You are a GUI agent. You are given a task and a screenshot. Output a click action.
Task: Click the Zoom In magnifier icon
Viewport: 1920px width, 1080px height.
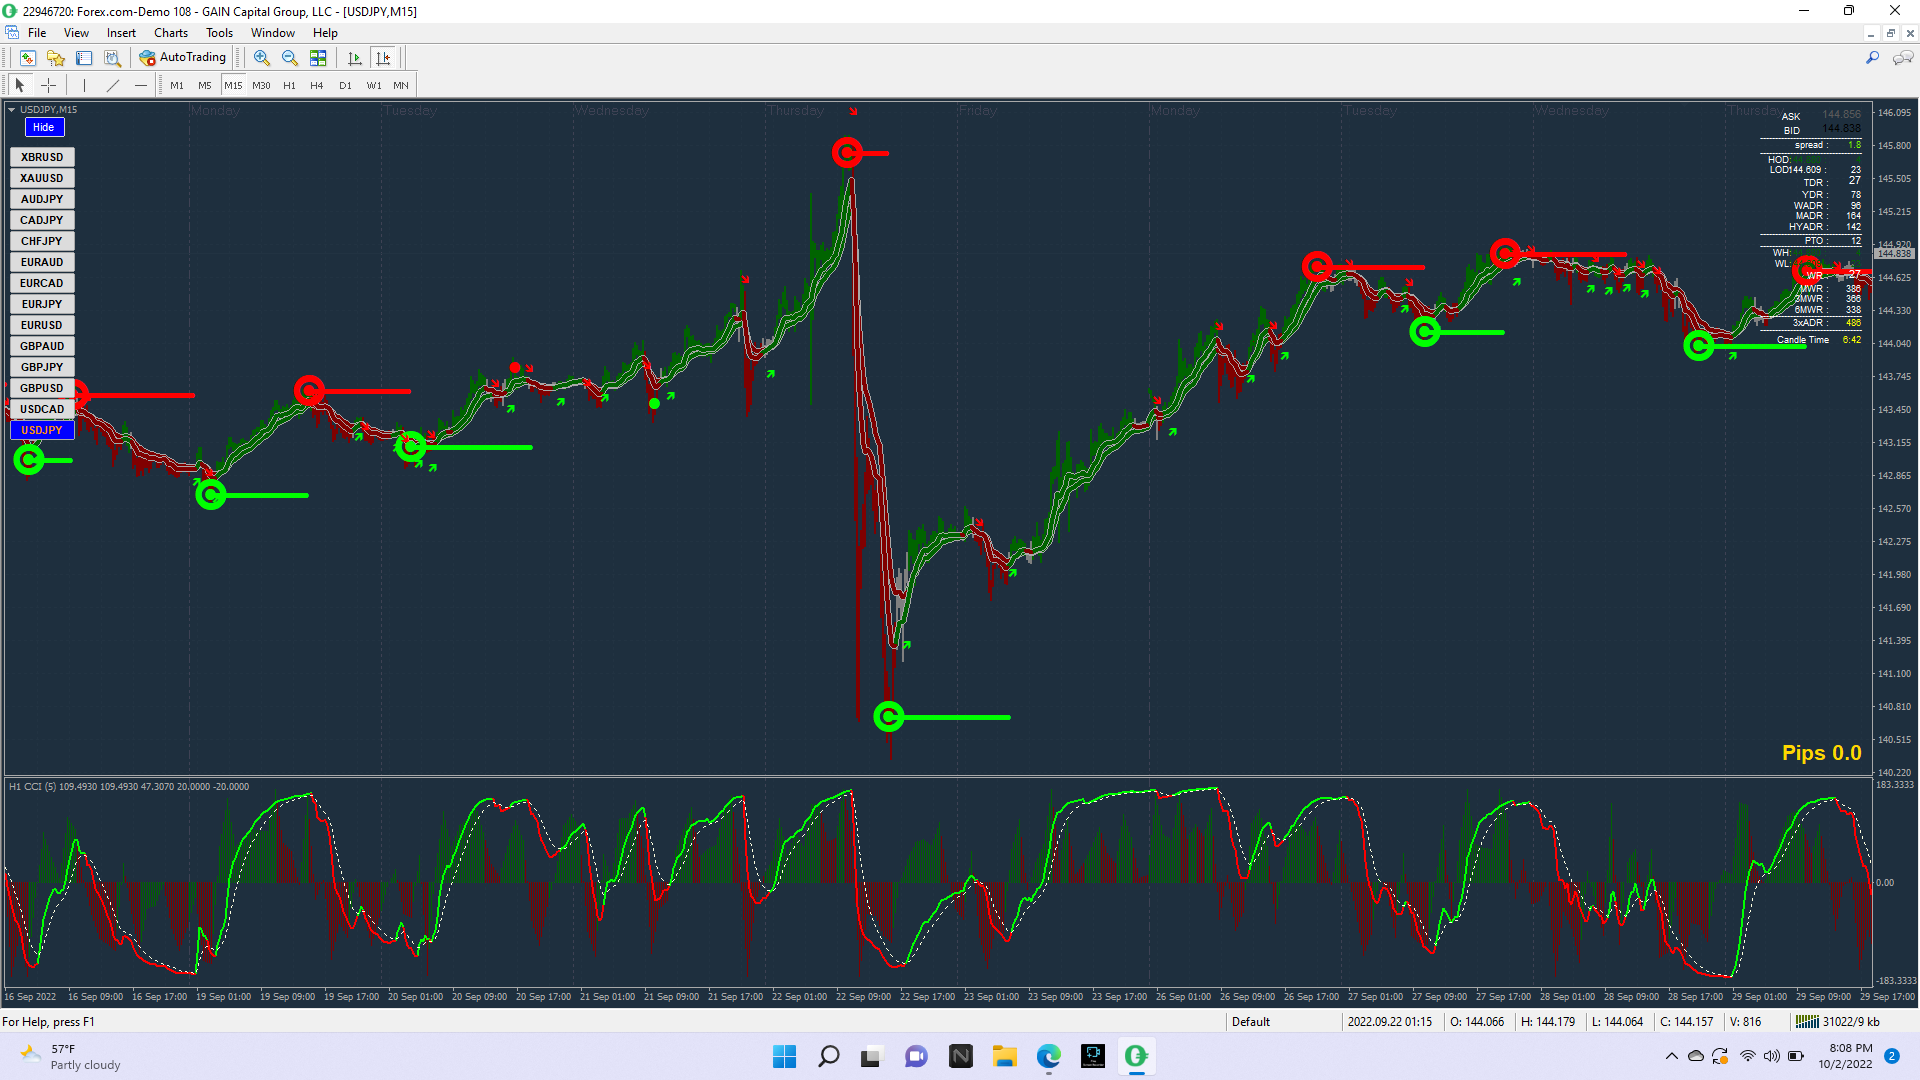(262, 58)
